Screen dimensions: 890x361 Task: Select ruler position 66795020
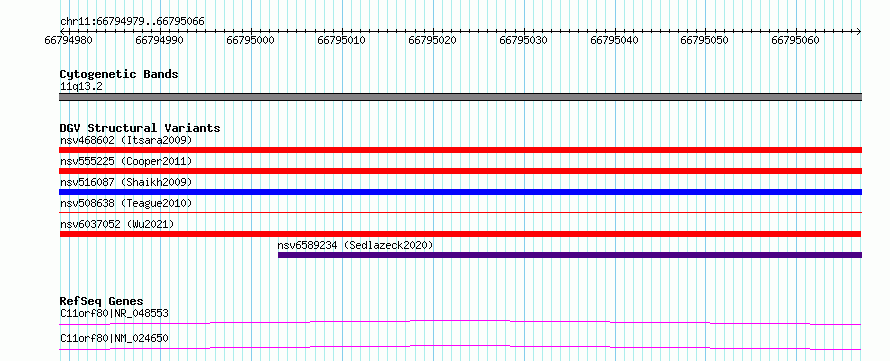pyautogui.click(x=433, y=40)
